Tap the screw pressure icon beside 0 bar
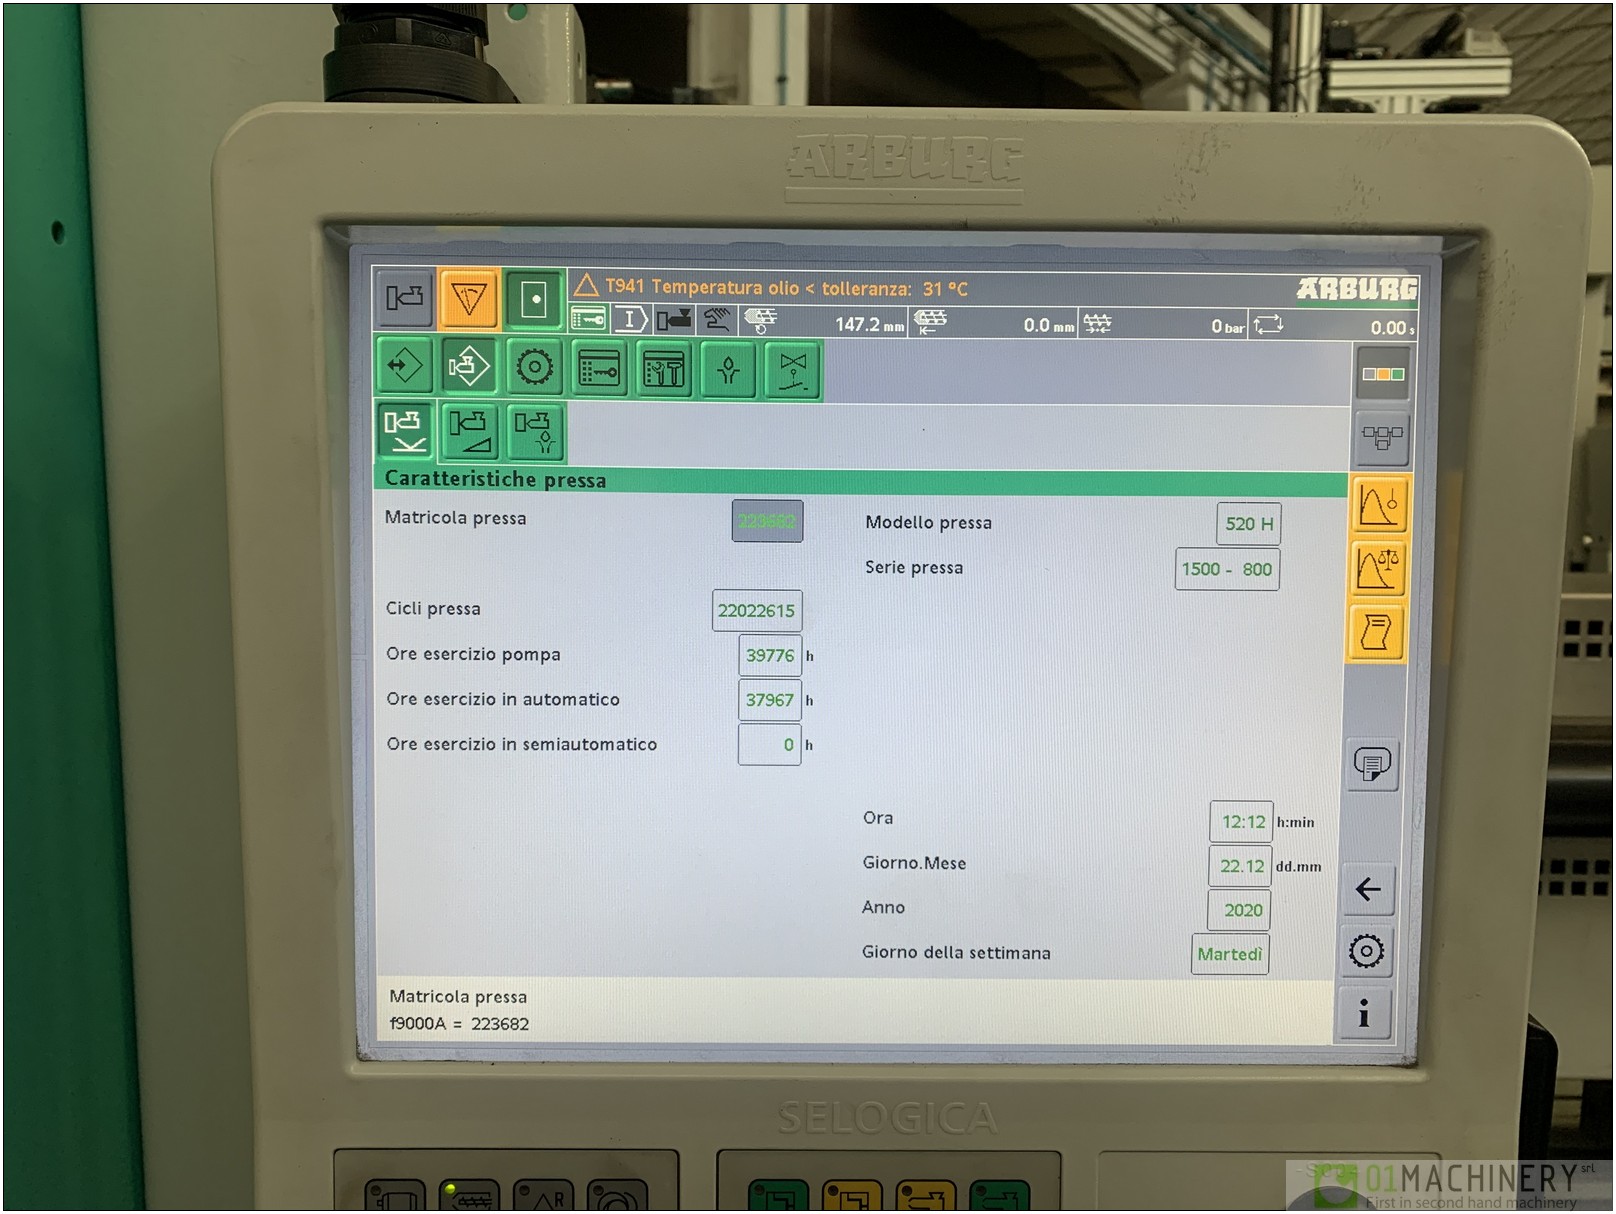Image resolution: width=1616 pixels, height=1214 pixels. 1097,323
